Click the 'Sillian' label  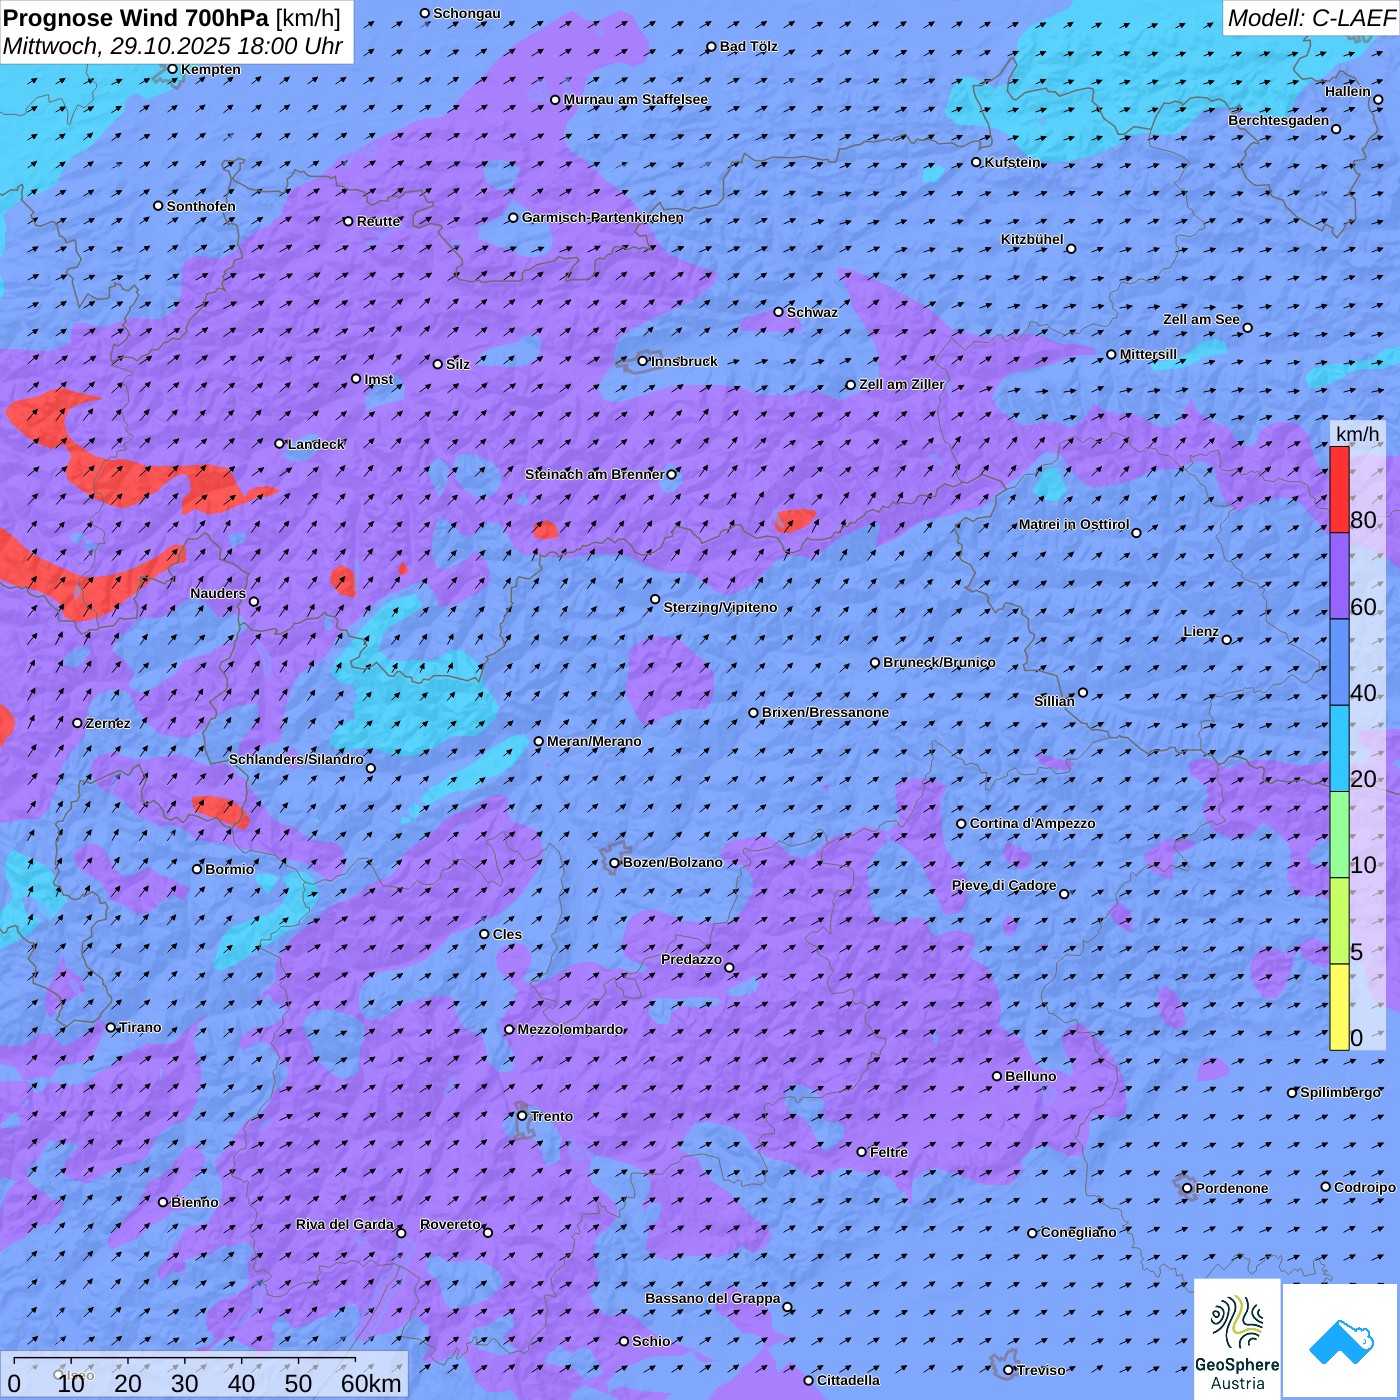[1054, 701]
